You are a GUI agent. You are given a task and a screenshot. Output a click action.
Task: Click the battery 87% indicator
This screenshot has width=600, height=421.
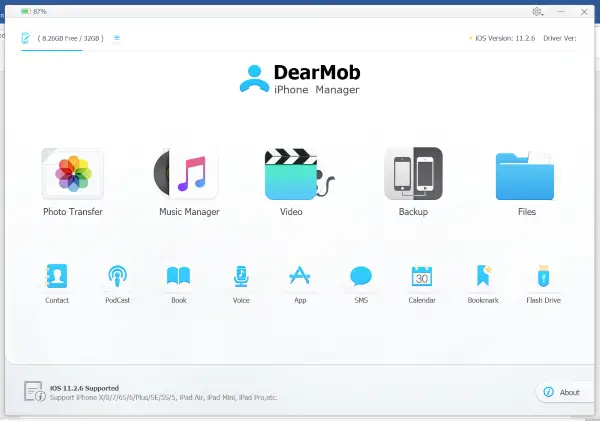point(34,11)
